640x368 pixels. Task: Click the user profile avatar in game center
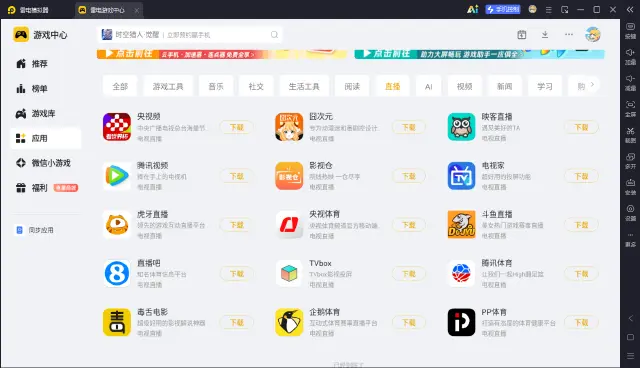(592, 35)
